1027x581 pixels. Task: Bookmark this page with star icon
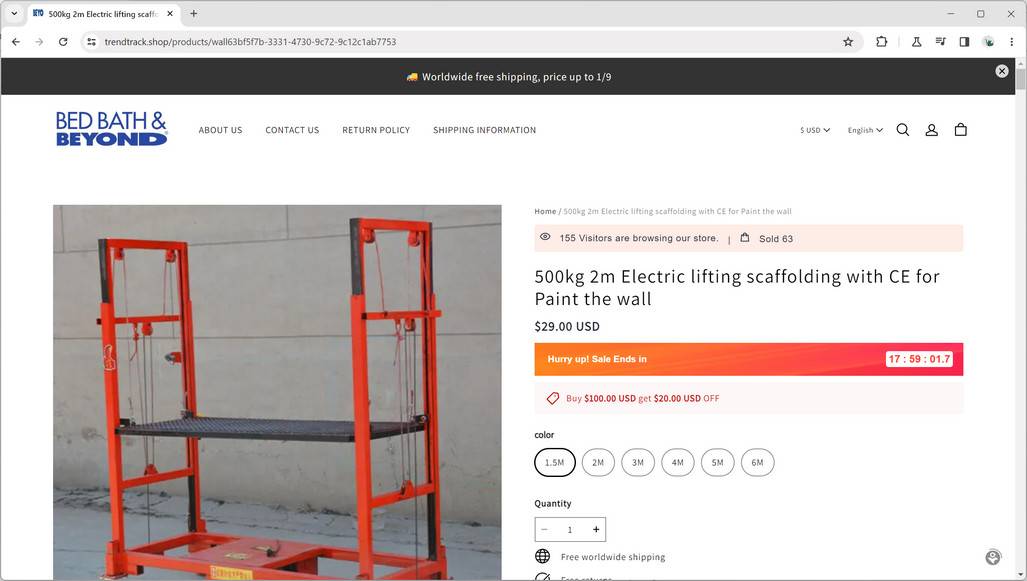(848, 41)
